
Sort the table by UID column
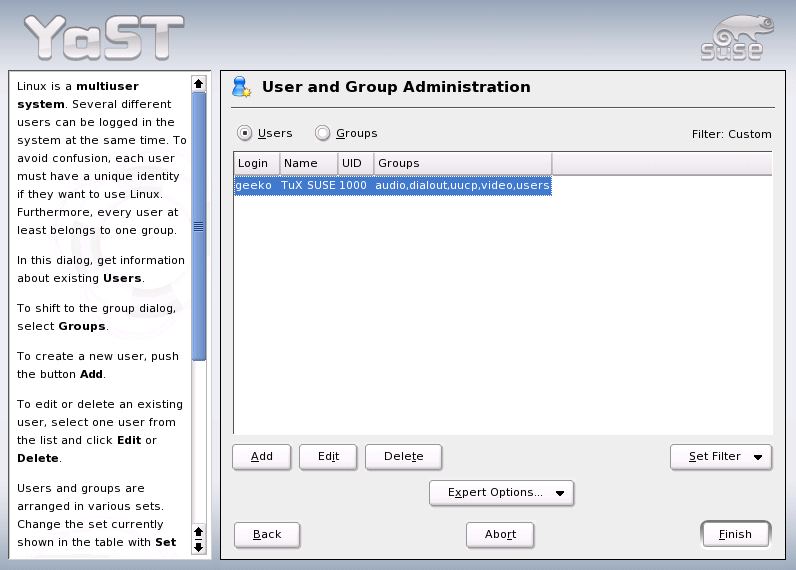(x=356, y=163)
